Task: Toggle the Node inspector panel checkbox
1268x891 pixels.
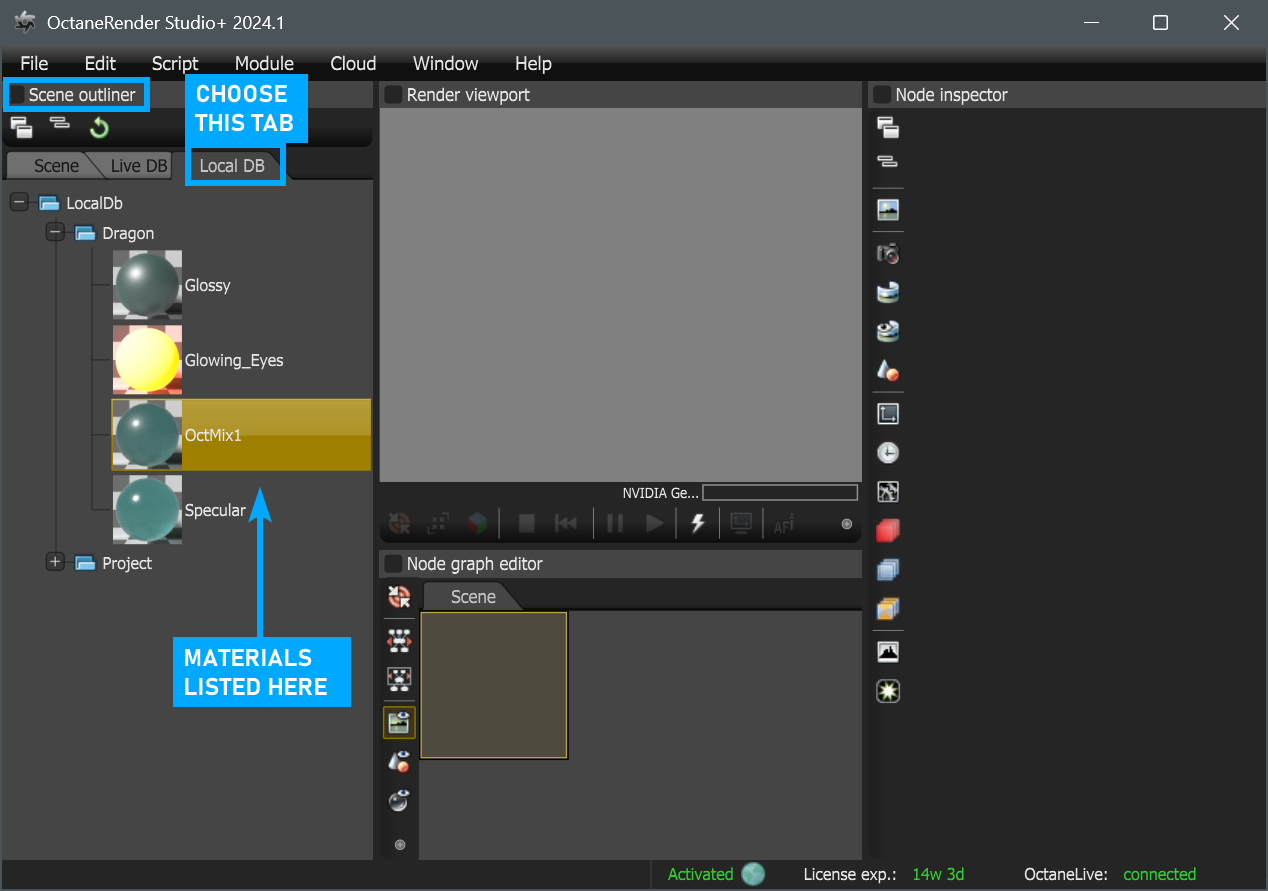Action: click(x=882, y=95)
